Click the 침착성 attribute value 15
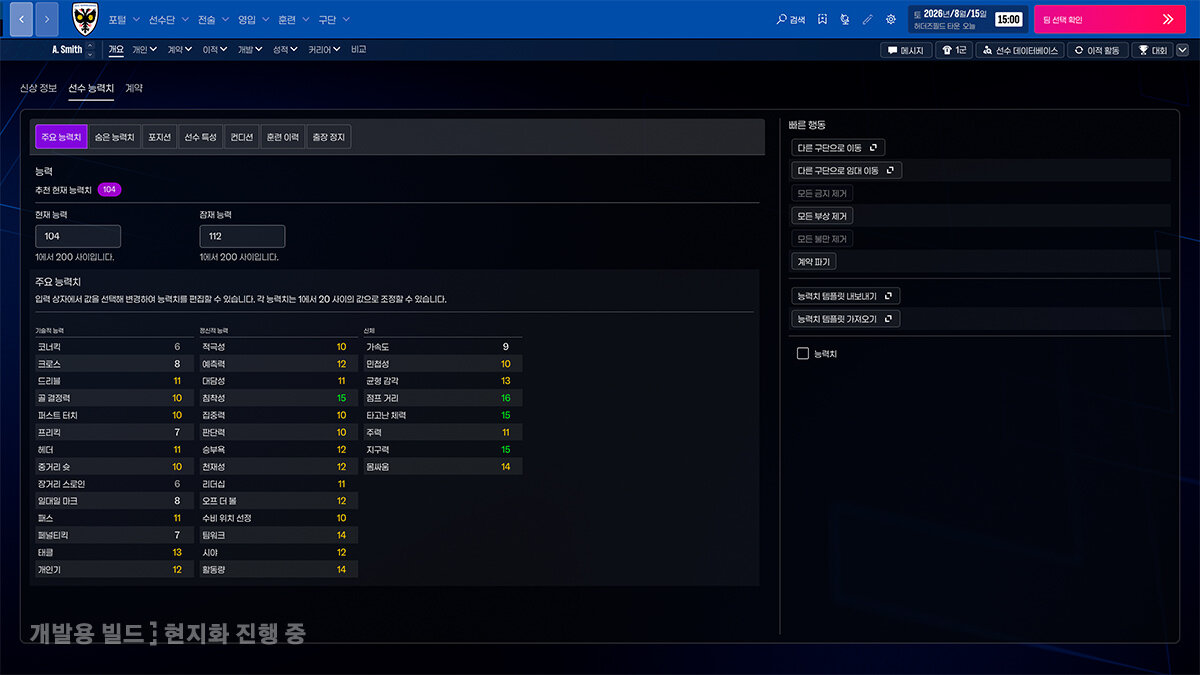The height and width of the screenshot is (675, 1200). click(341, 398)
